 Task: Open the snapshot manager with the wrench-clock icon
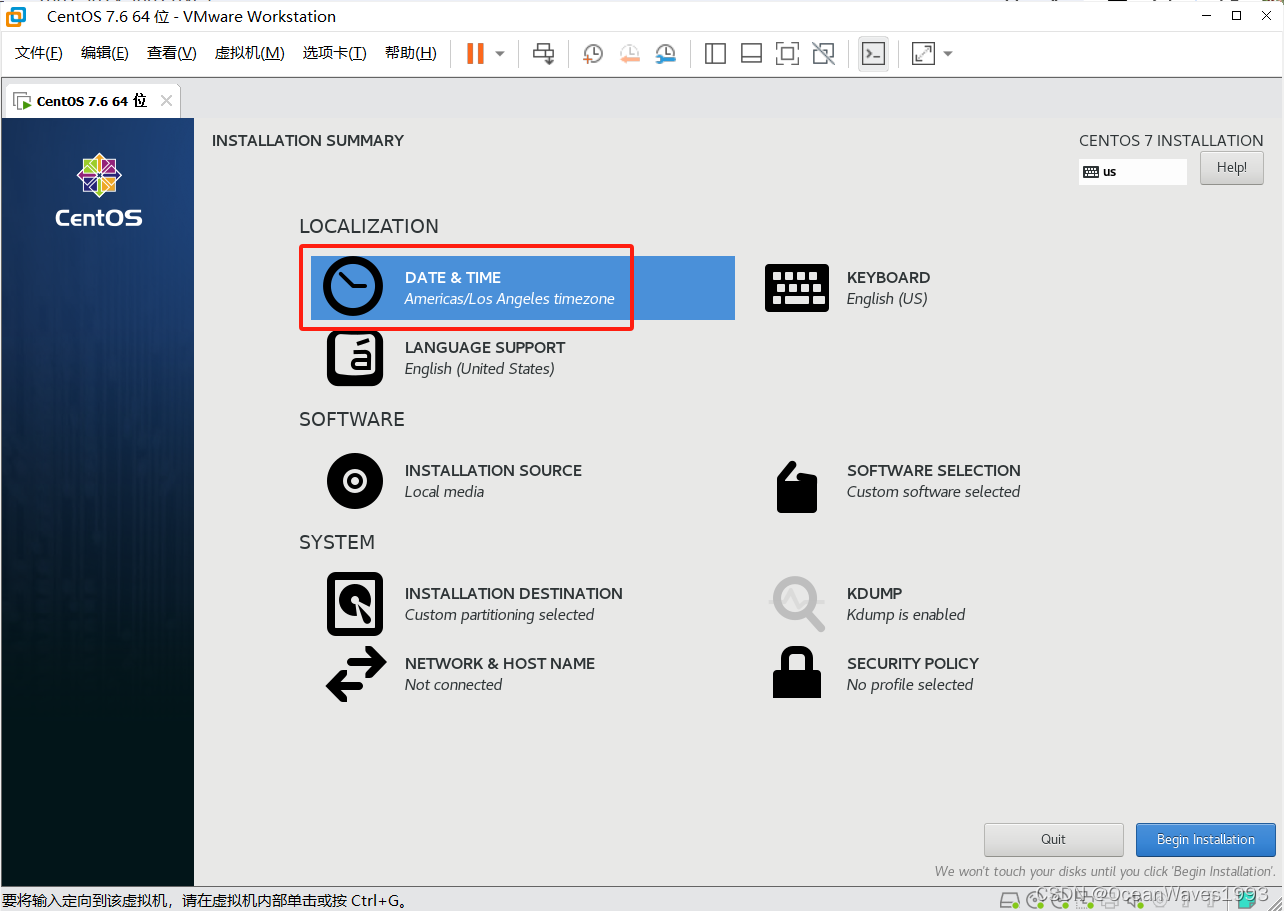click(x=665, y=54)
